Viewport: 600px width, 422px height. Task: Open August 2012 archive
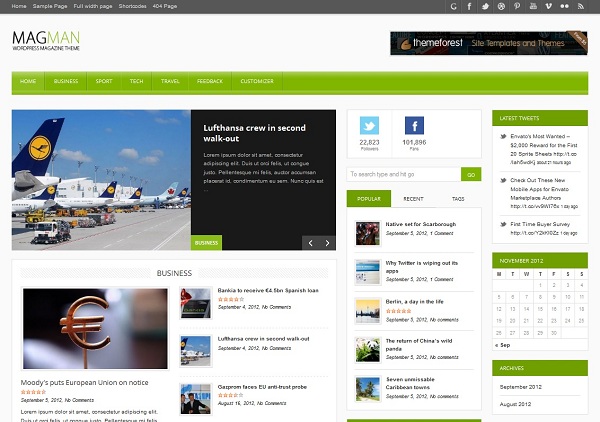(515, 404)
